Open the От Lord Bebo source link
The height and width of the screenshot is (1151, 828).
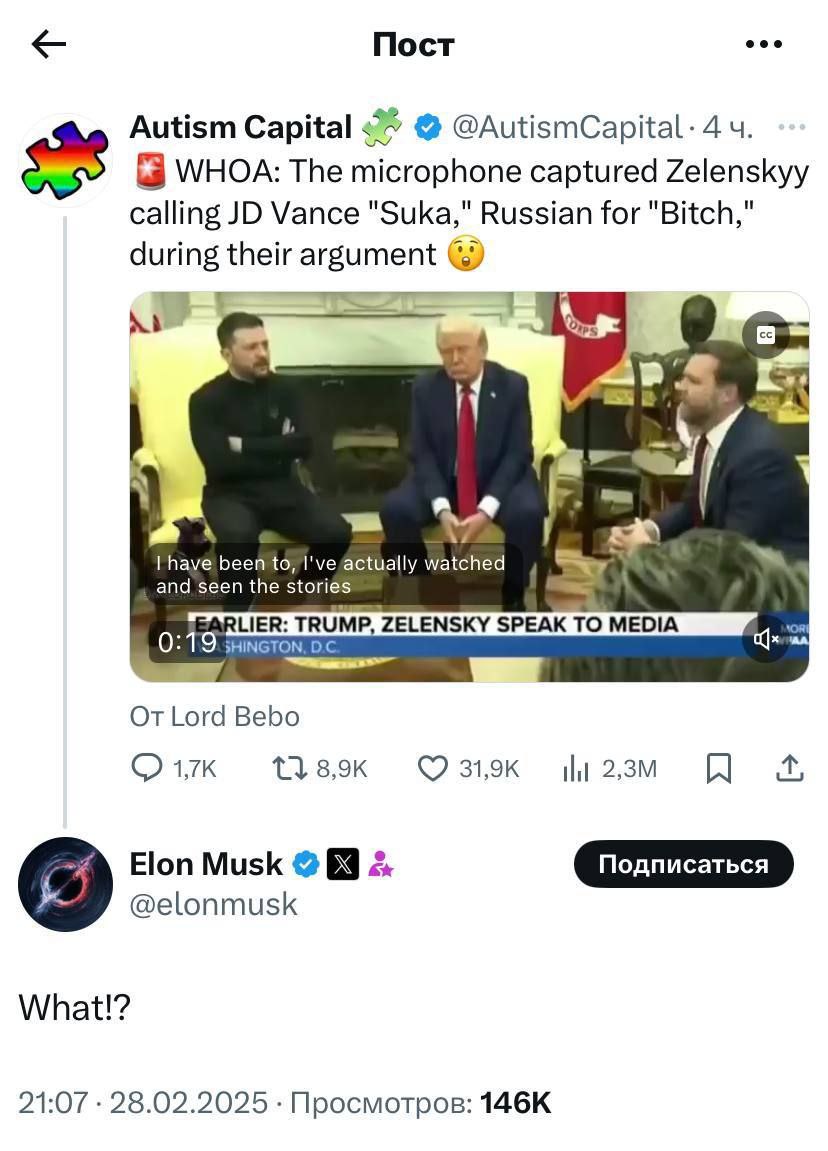coord(215,716)
